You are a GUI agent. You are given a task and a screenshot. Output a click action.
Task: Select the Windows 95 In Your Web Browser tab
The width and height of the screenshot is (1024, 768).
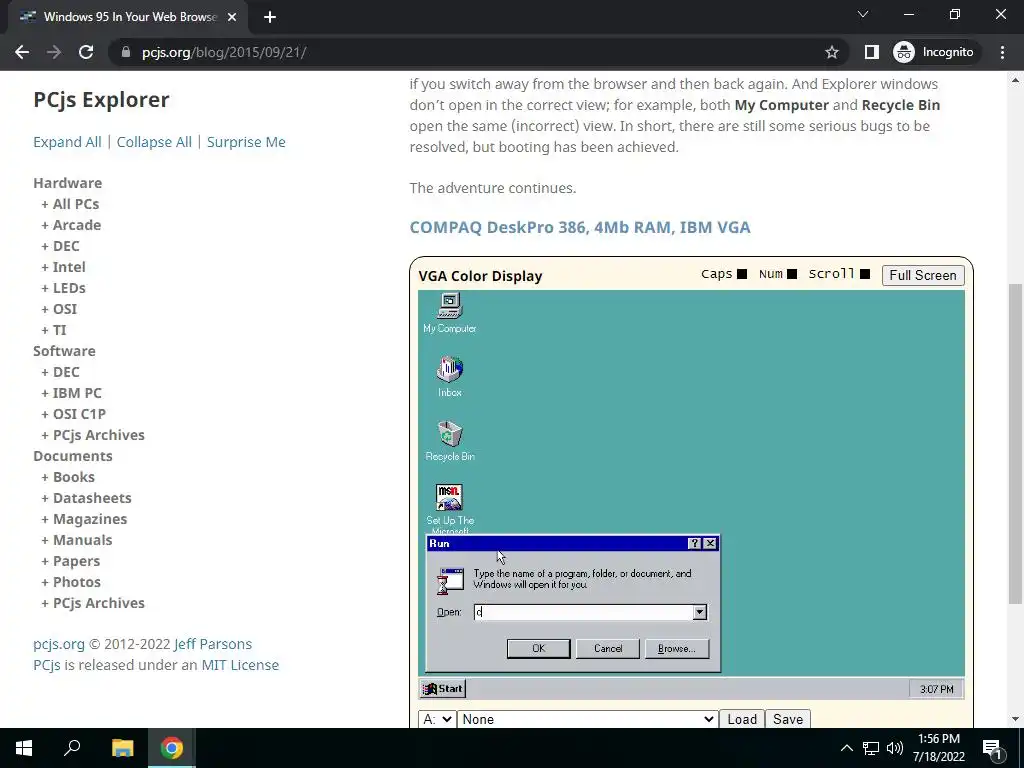(129, 17)
